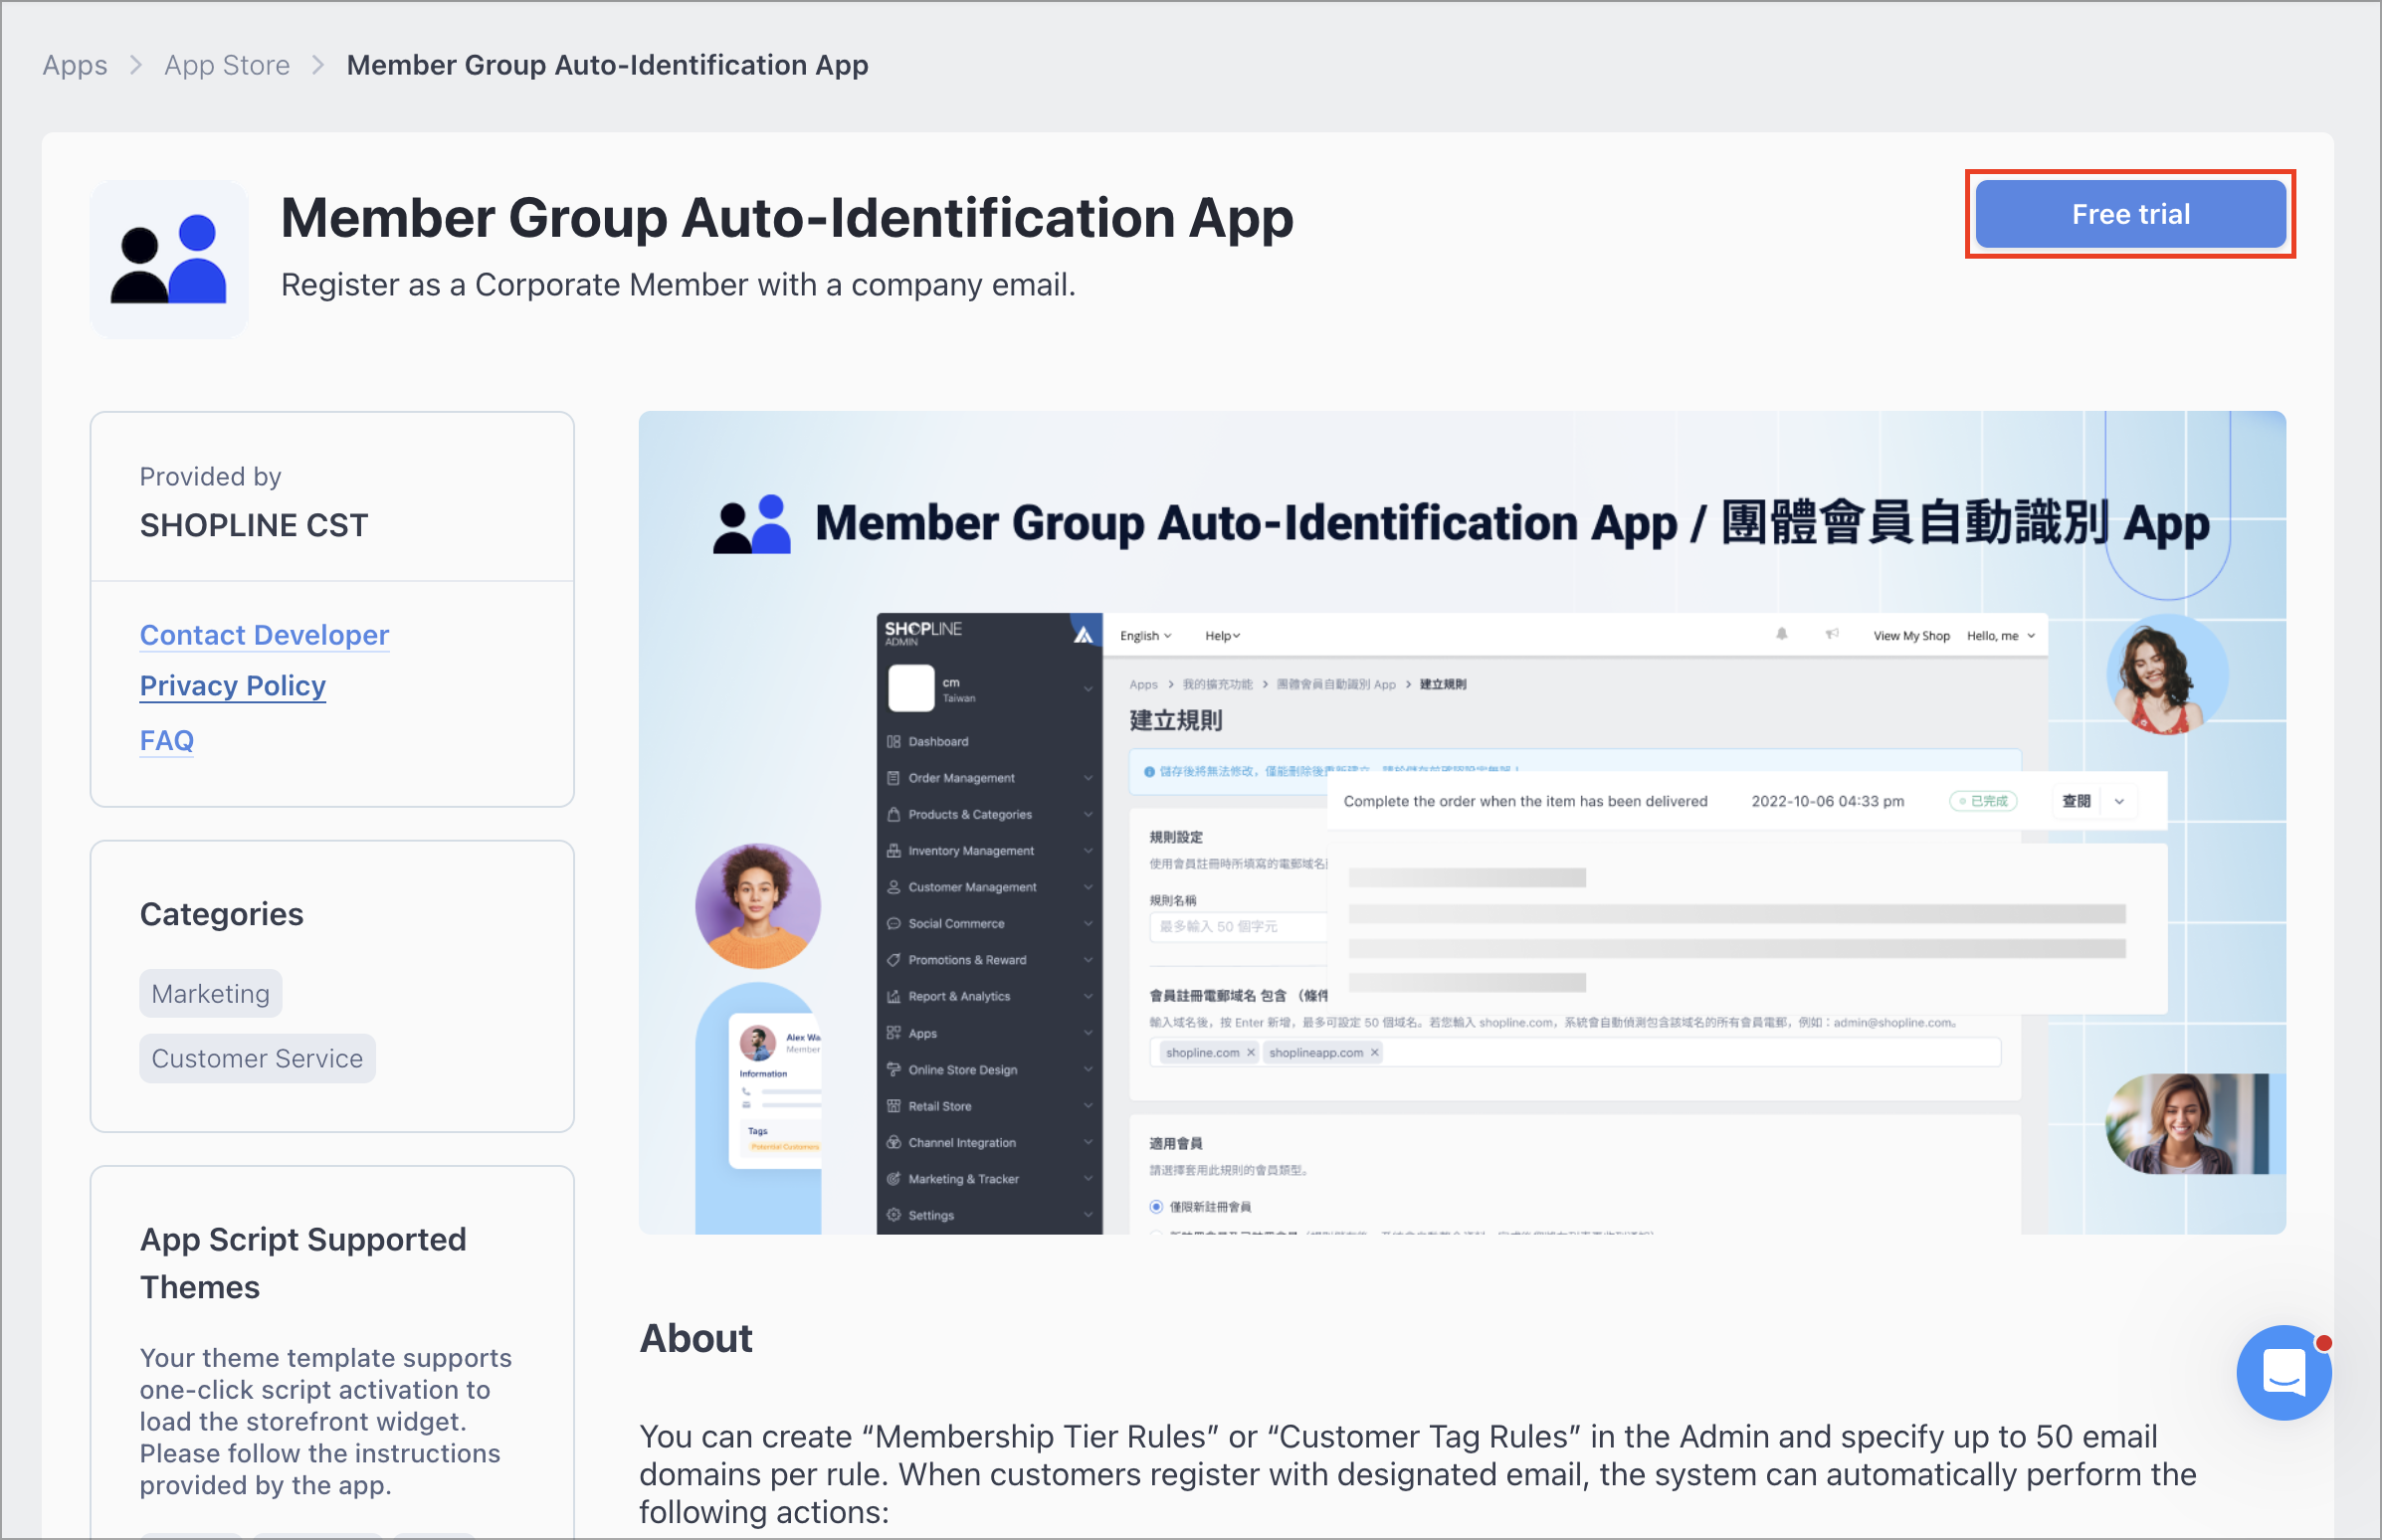
Task: Select the Marketing category tag
Action: pos(211,993)
